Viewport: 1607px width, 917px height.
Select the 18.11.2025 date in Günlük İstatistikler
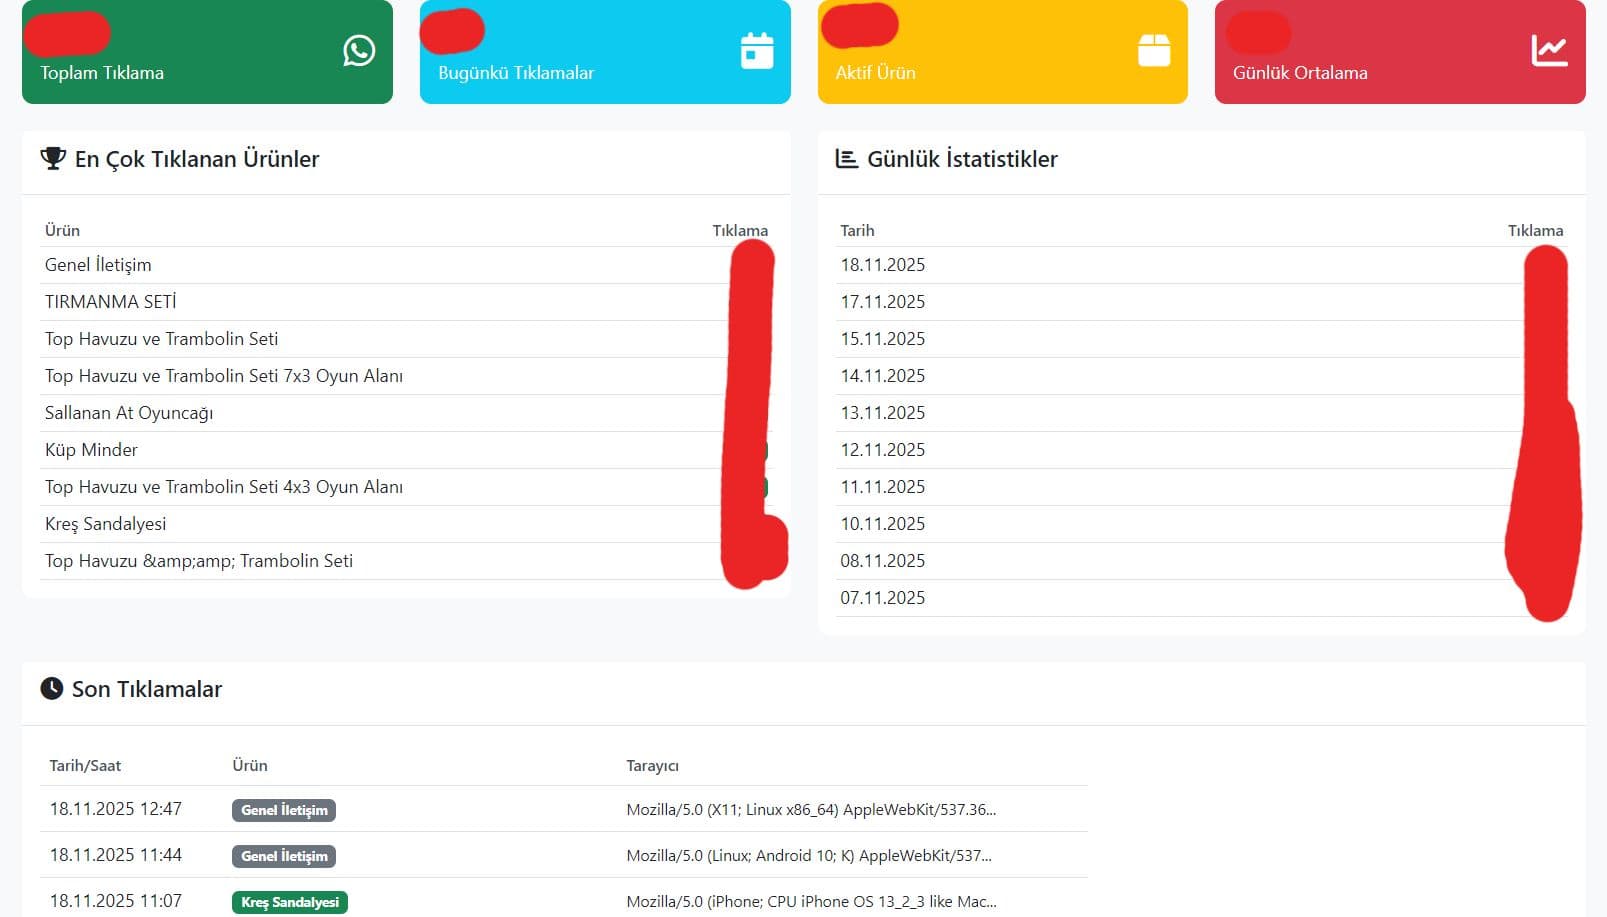[883, 264]
